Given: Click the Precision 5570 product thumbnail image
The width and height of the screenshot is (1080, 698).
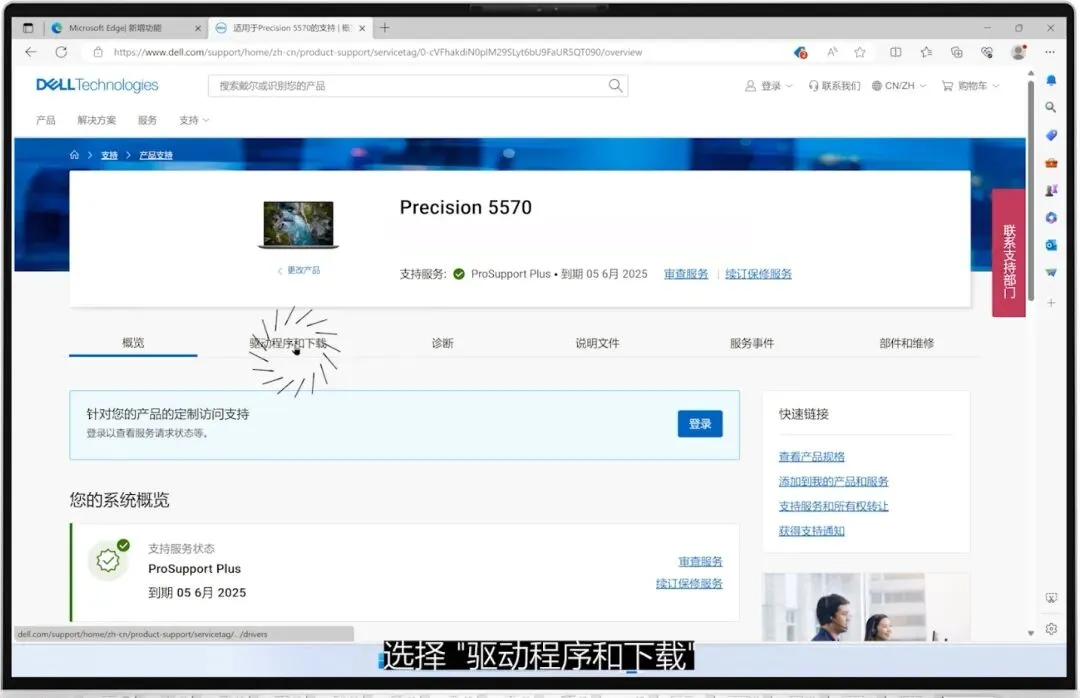Looking at the screenshot, I should 298,223.
